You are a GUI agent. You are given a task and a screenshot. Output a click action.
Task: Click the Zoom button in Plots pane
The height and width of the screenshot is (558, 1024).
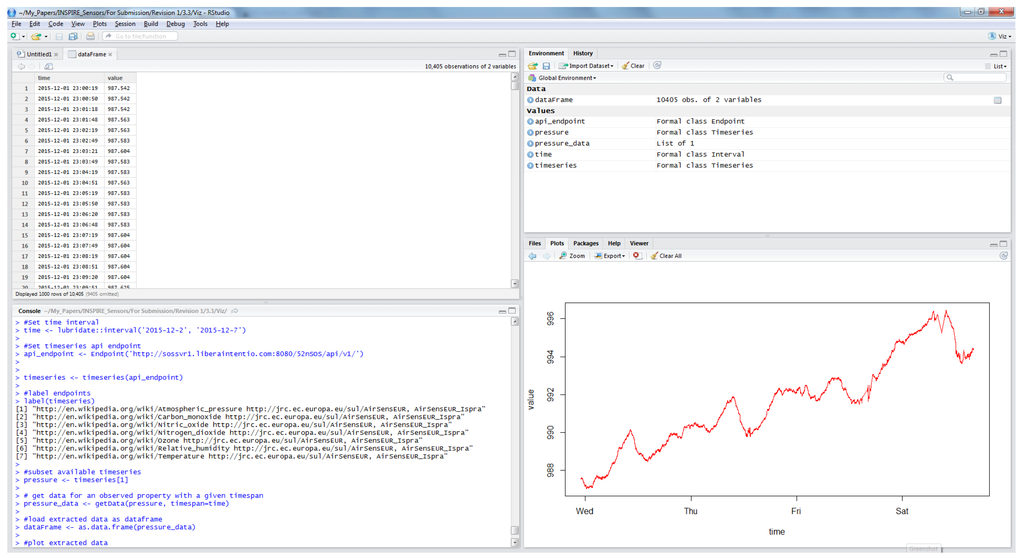572,256
